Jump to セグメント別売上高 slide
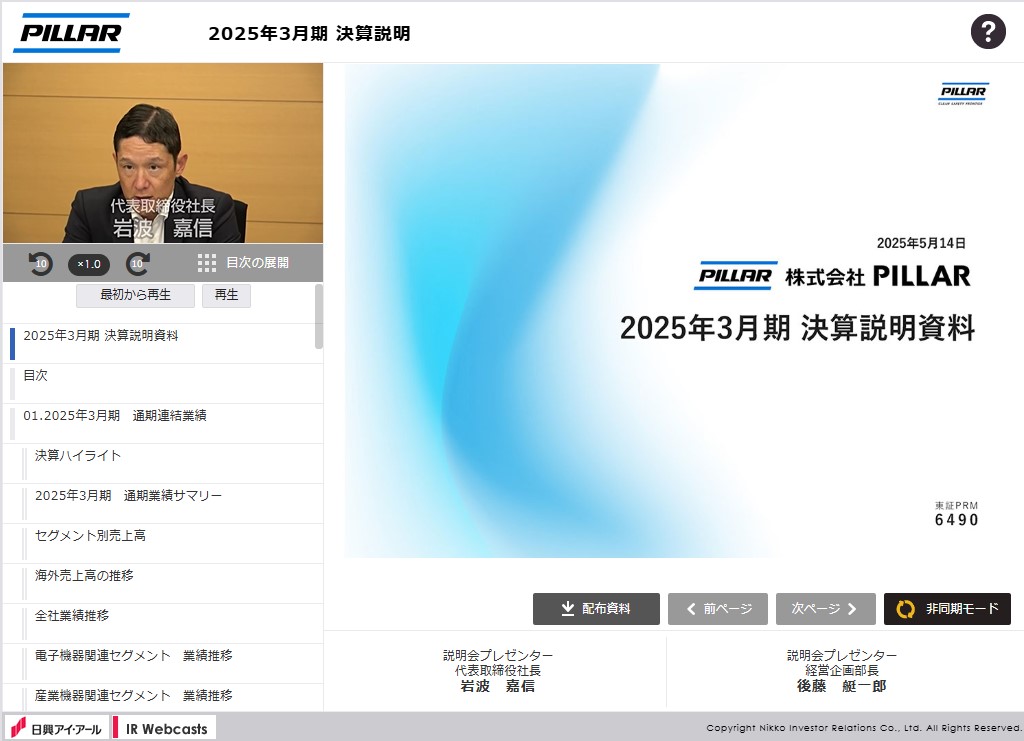1024x741 pixels. click(163, 543)
